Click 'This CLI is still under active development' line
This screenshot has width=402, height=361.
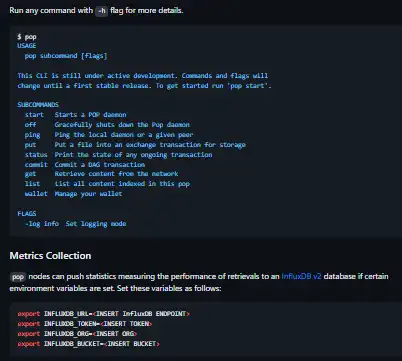coord(143,76)
